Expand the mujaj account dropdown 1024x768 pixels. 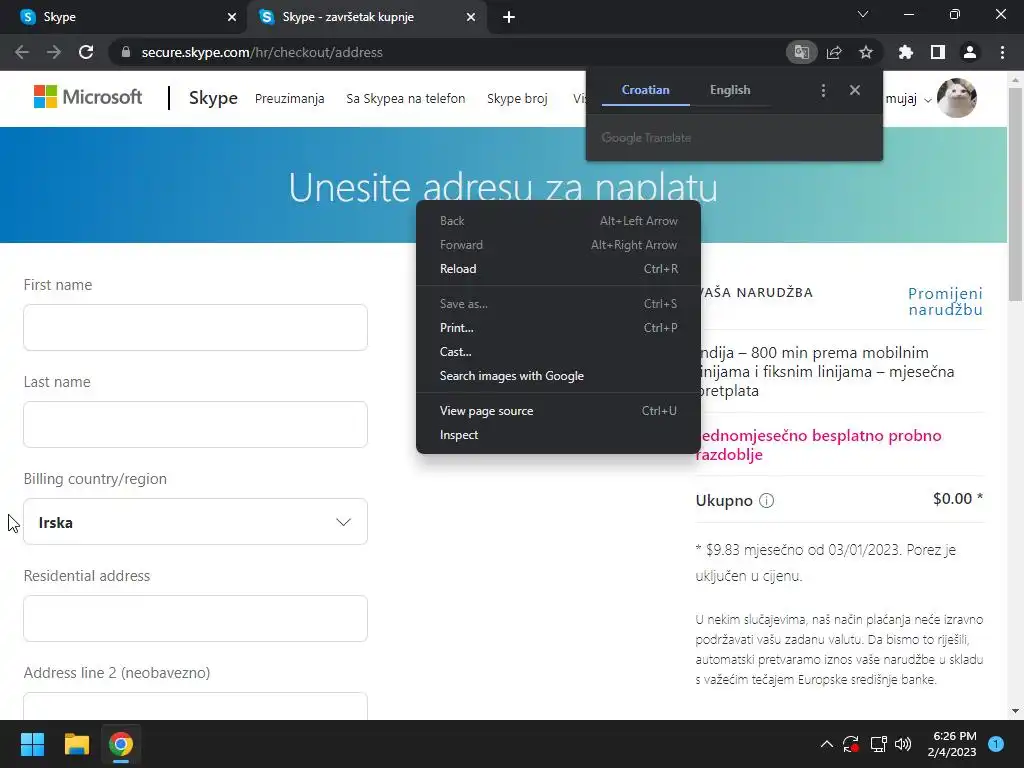tap(909, 99)
